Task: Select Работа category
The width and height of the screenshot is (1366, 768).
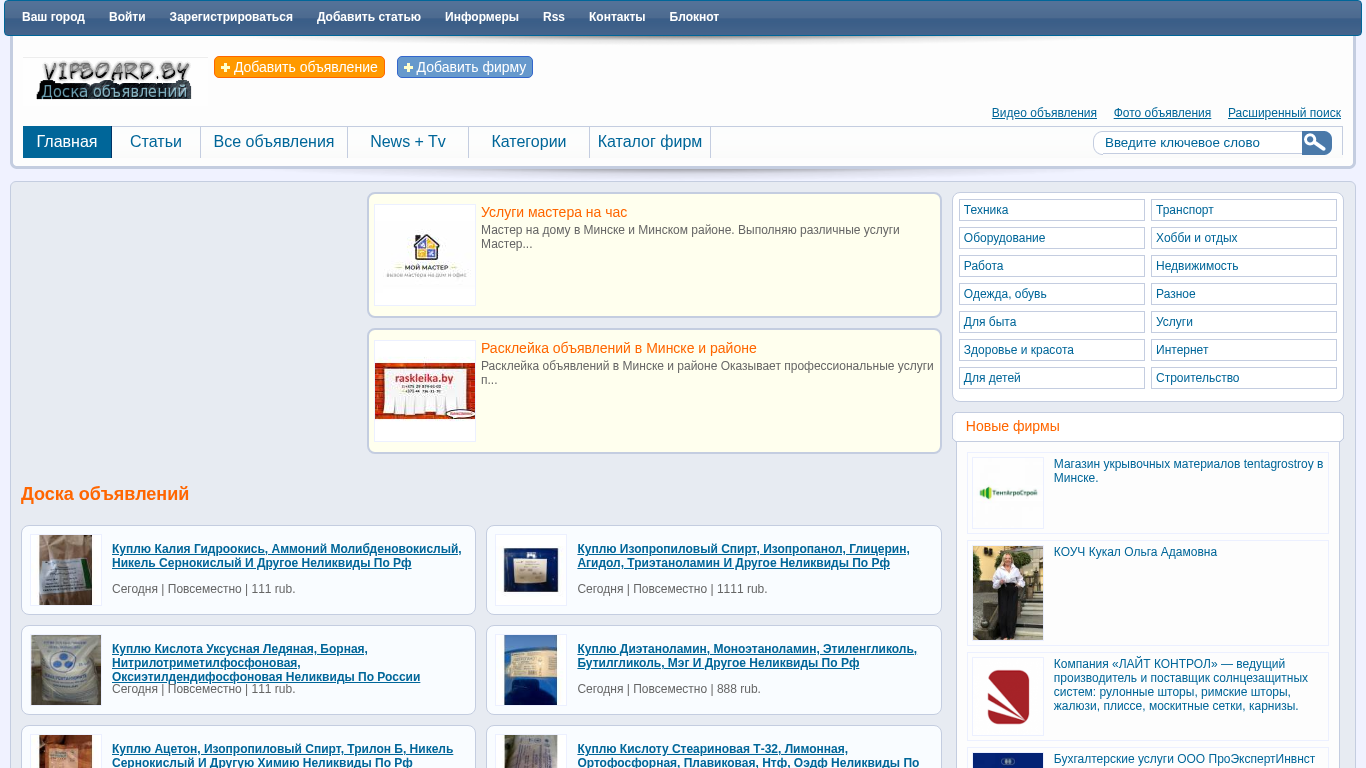Action: pyautogui.click(x=1052, y=266)
